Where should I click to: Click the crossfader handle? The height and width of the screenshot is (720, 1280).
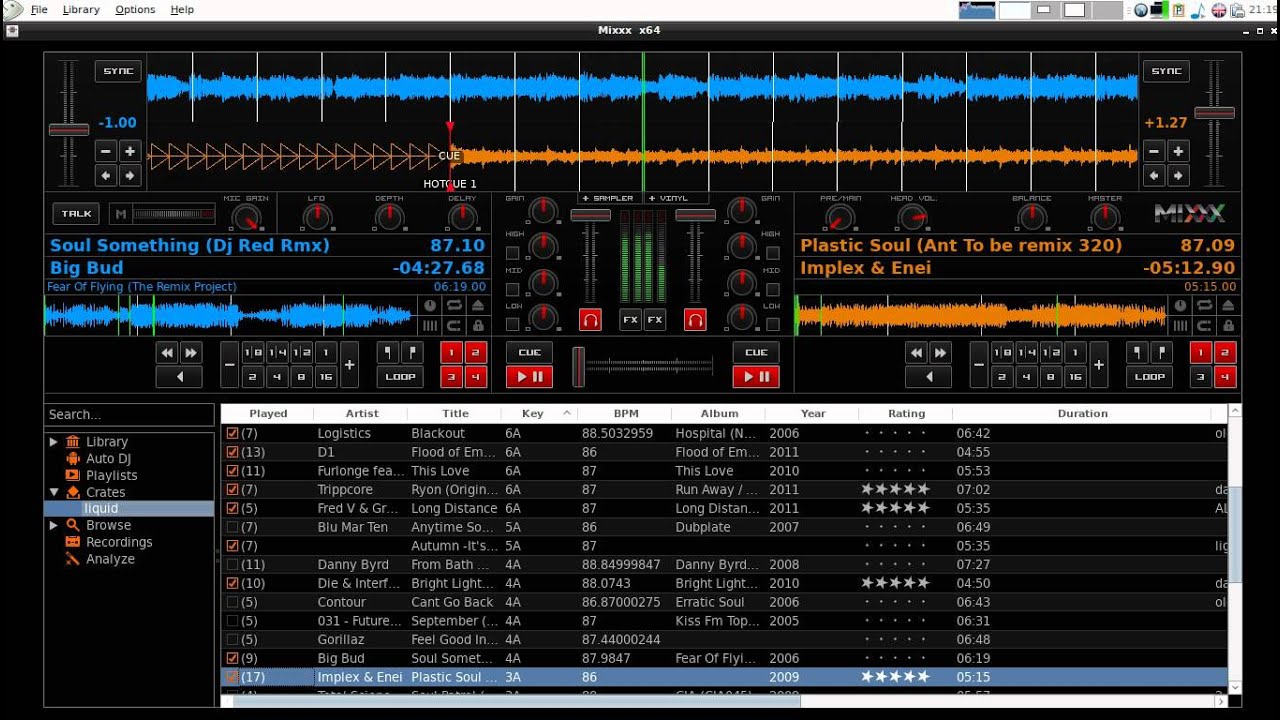[578, 367]
